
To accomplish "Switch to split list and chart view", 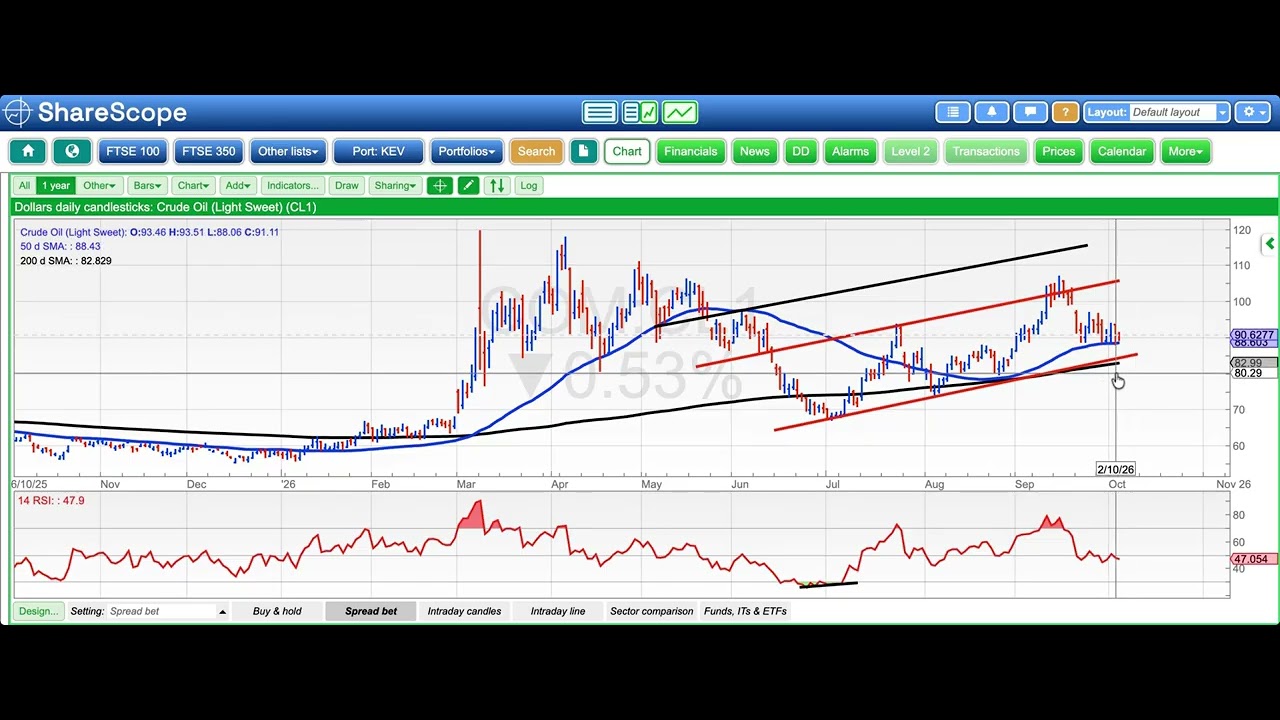I will [640, 112].
